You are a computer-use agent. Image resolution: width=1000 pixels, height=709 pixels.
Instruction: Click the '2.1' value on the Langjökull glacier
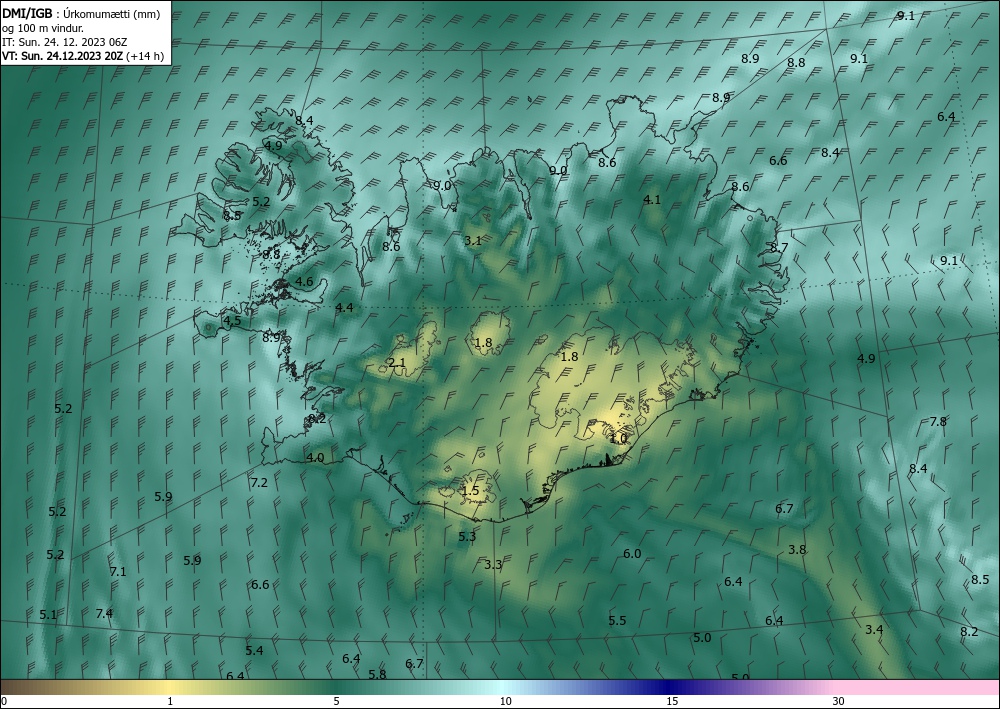(397, 363)
